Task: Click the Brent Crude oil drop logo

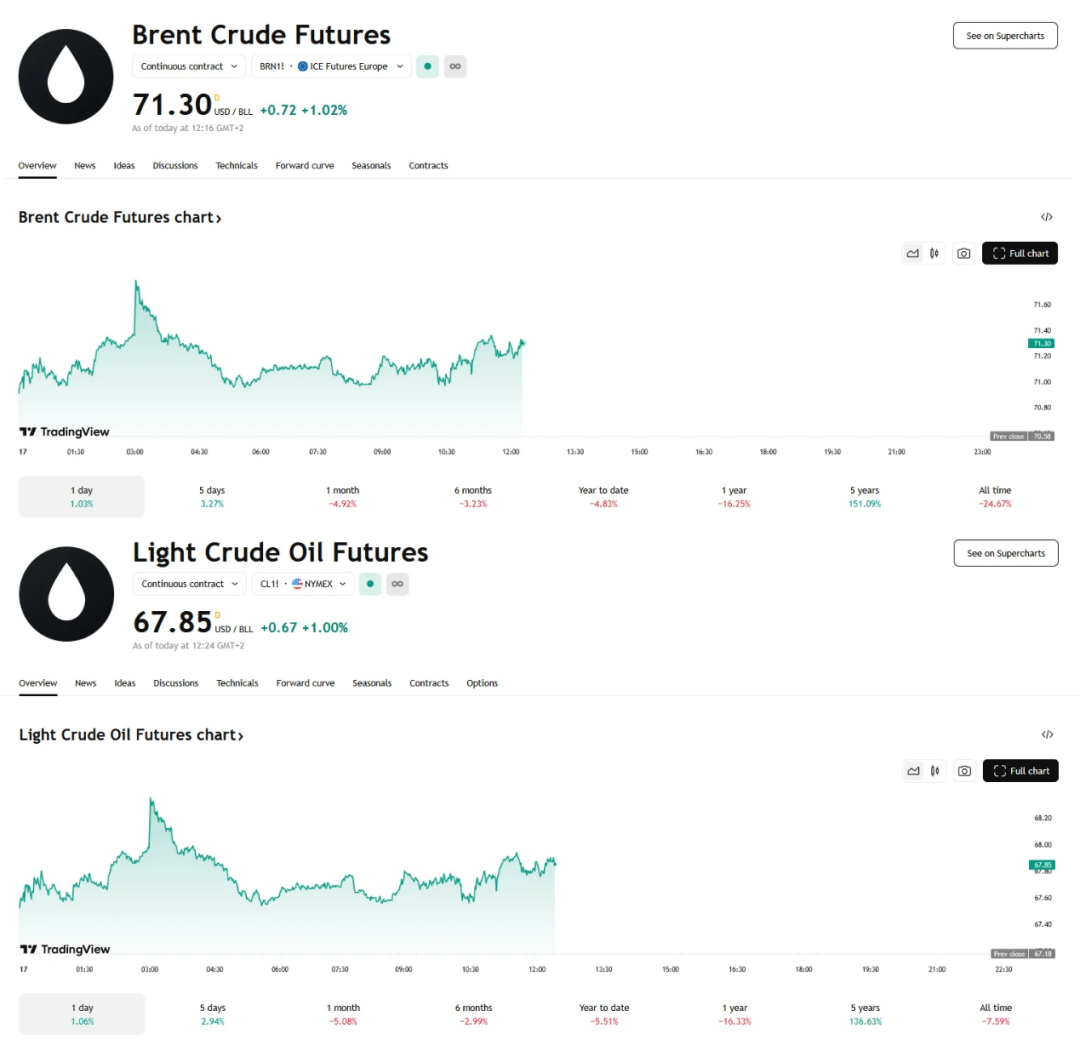Action: (x=66, y=77)
